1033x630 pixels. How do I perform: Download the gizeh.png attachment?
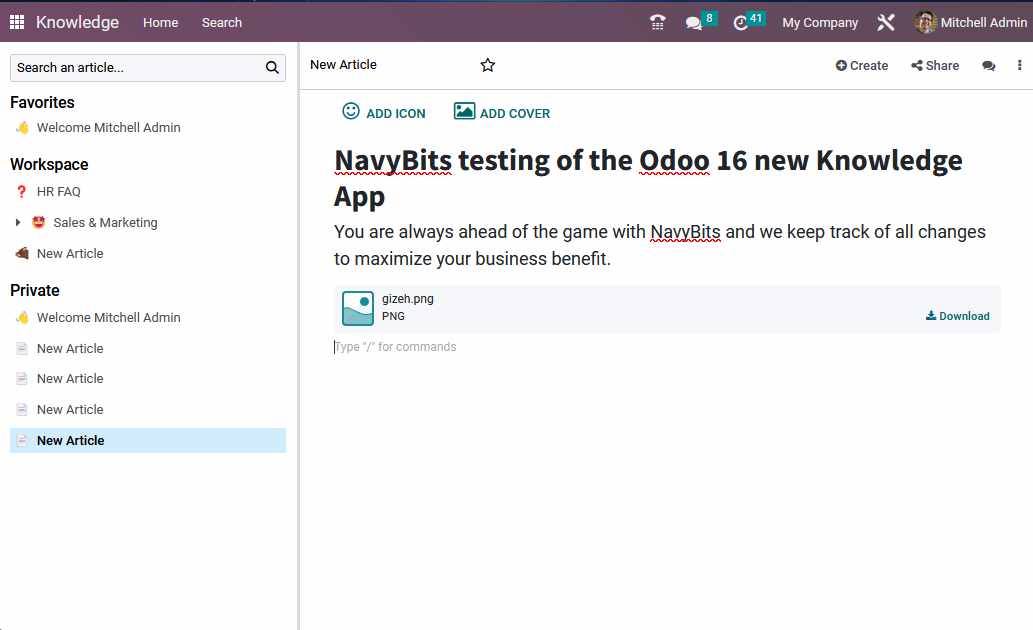click(x=957, y=316)
